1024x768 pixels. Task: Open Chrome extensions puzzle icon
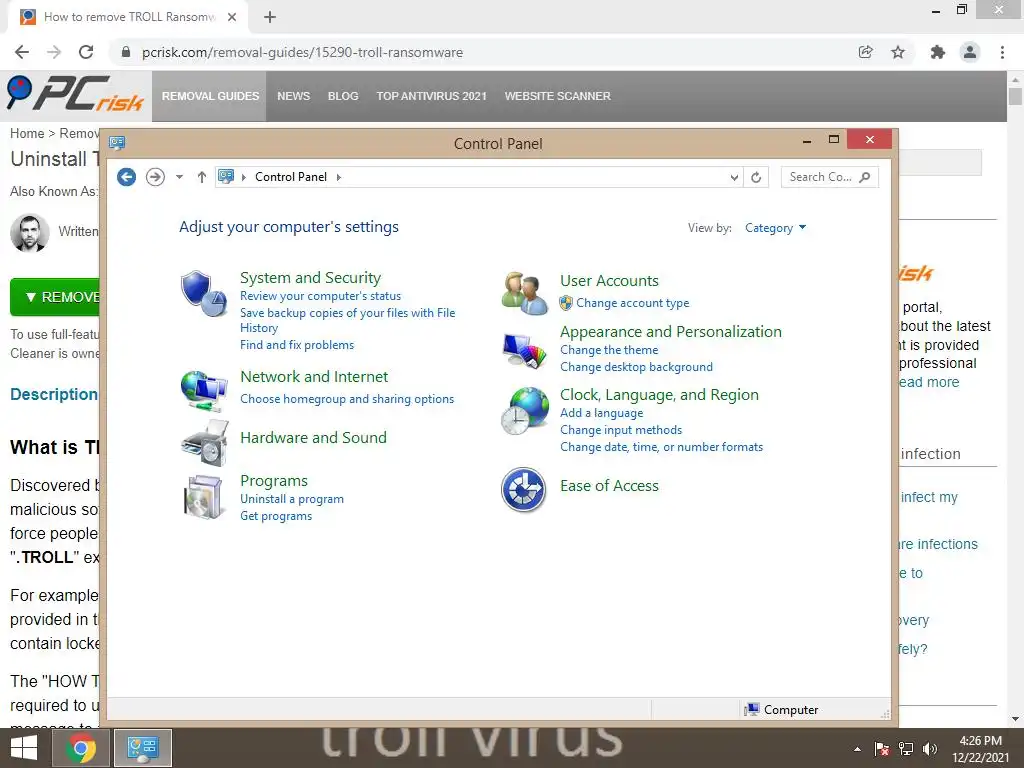coord(938,52)
